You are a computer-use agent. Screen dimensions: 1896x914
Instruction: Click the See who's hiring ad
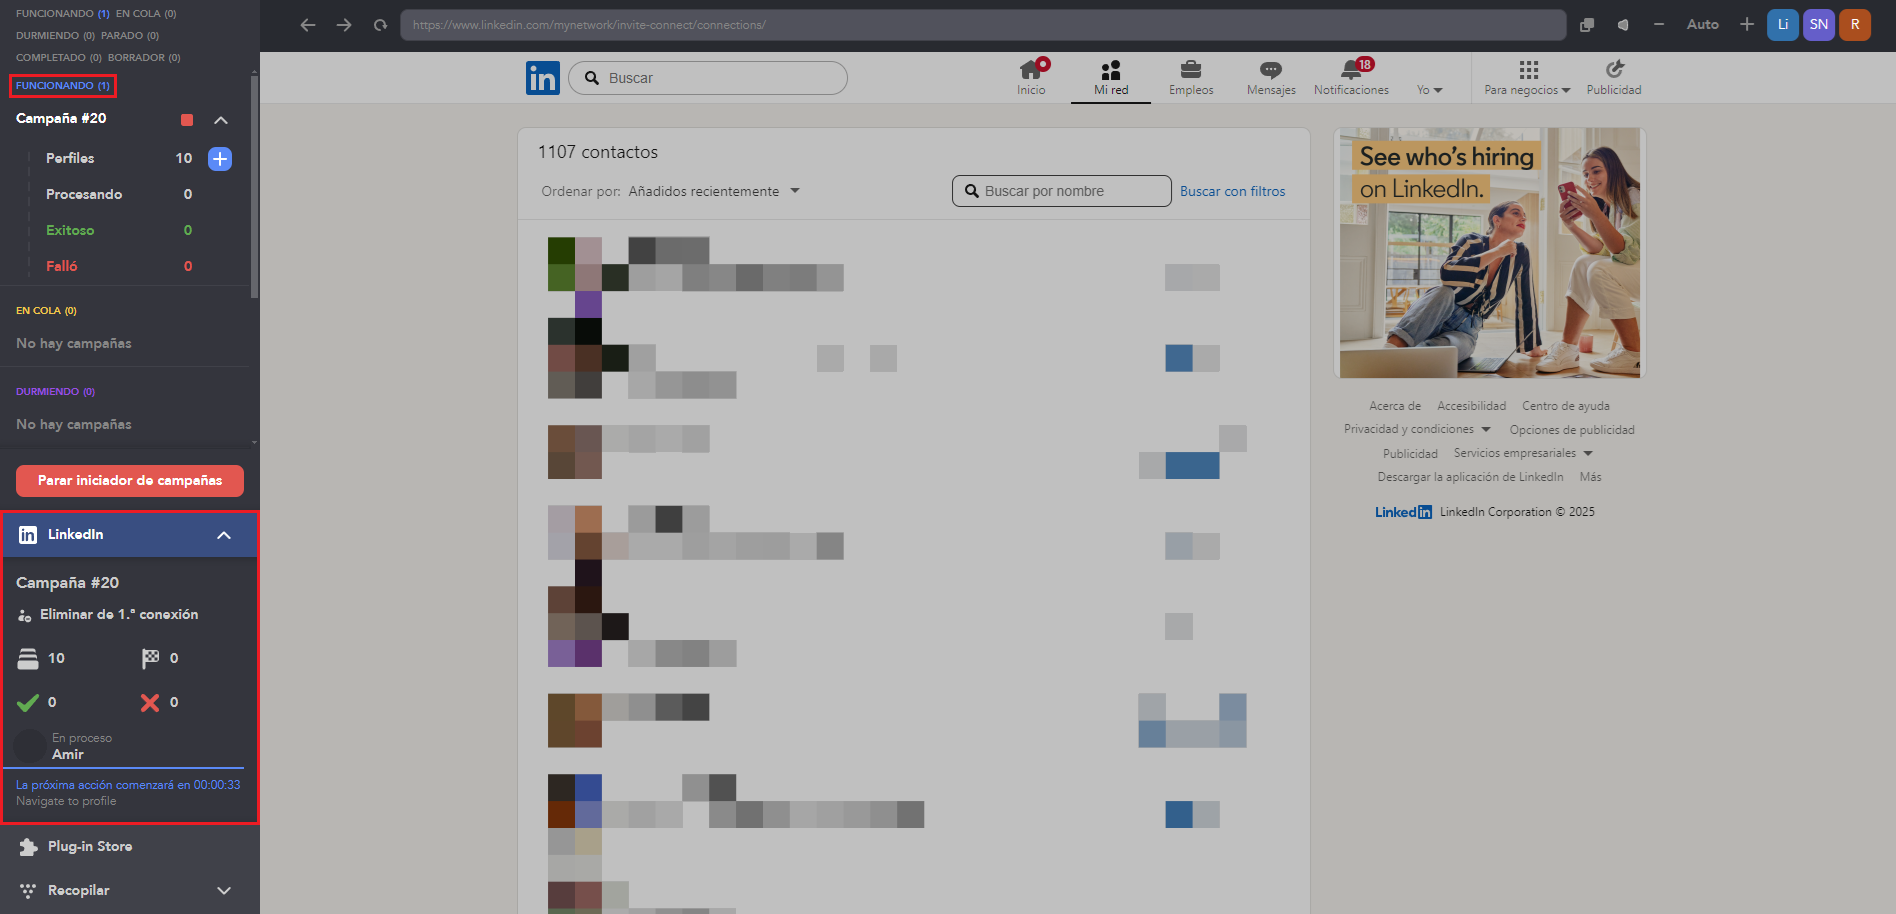(1489, 253)
